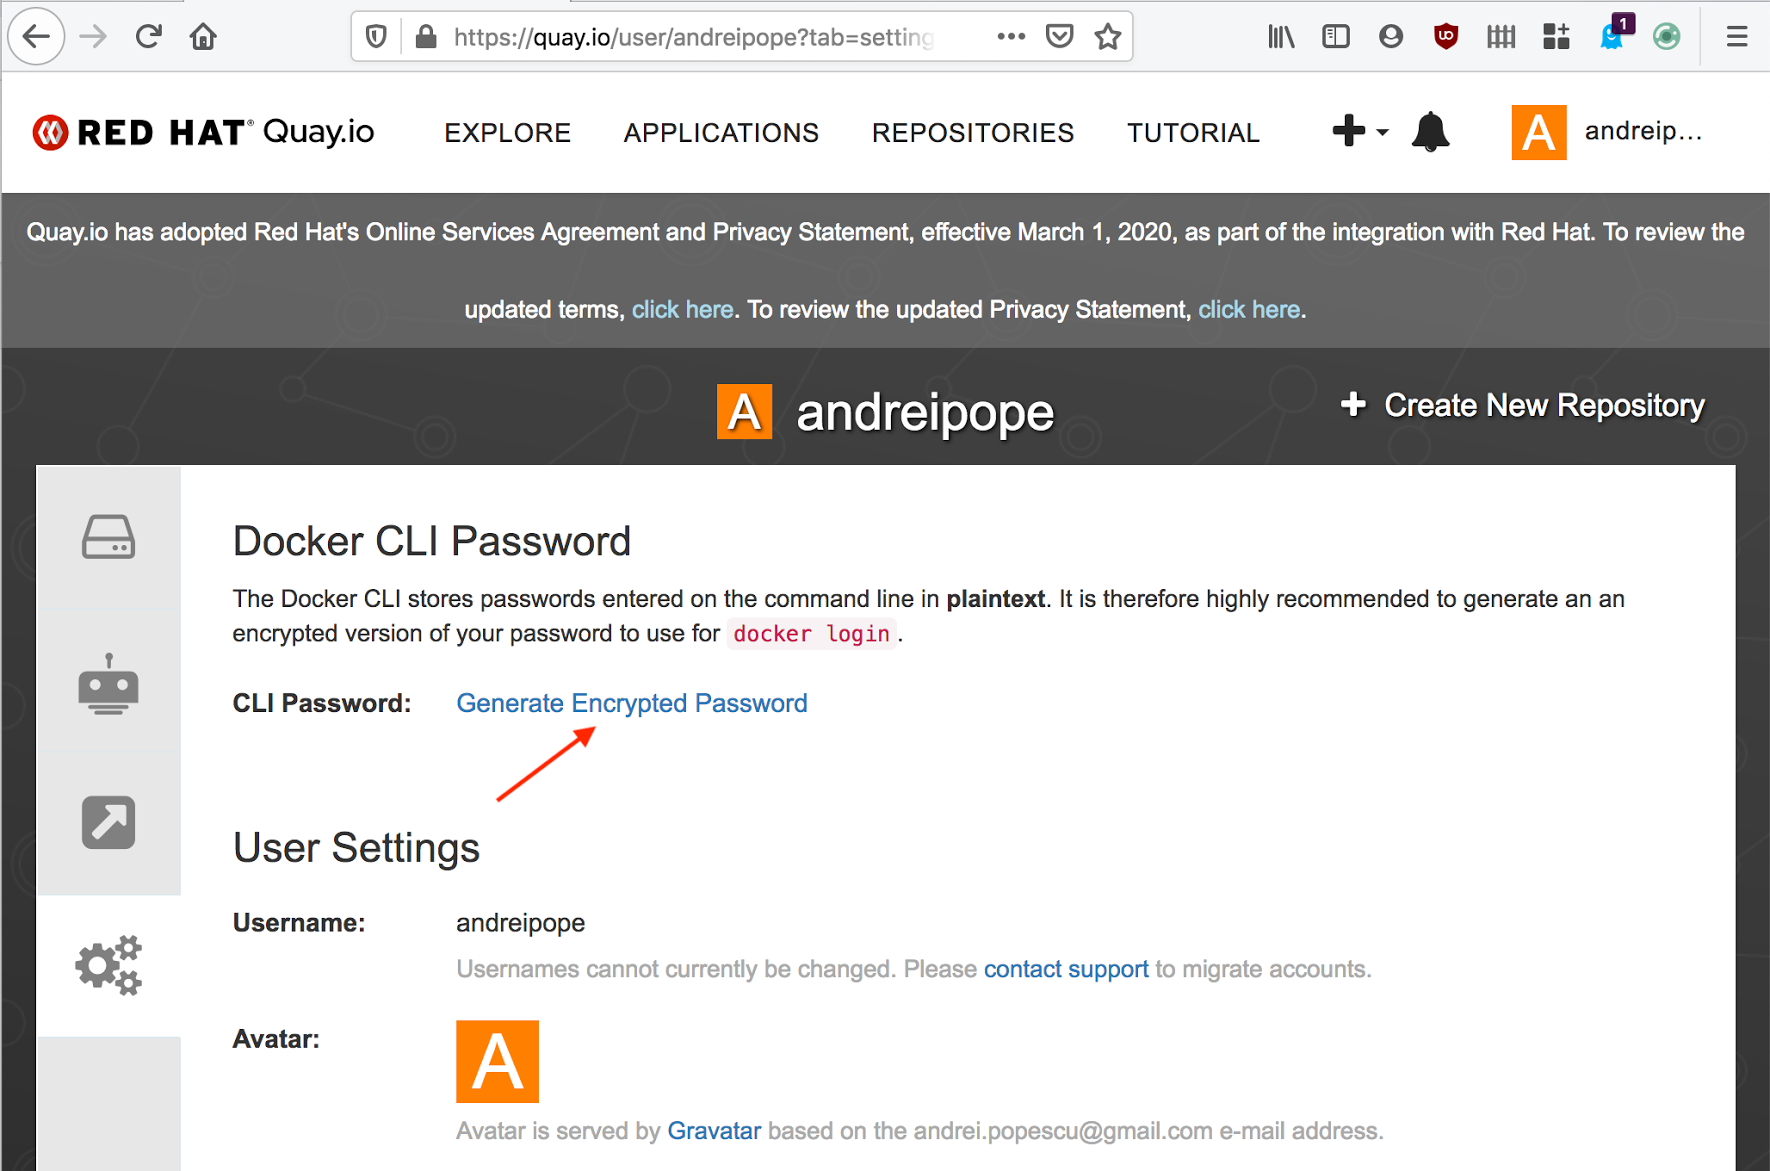Reload the current page

coord(148,37)
